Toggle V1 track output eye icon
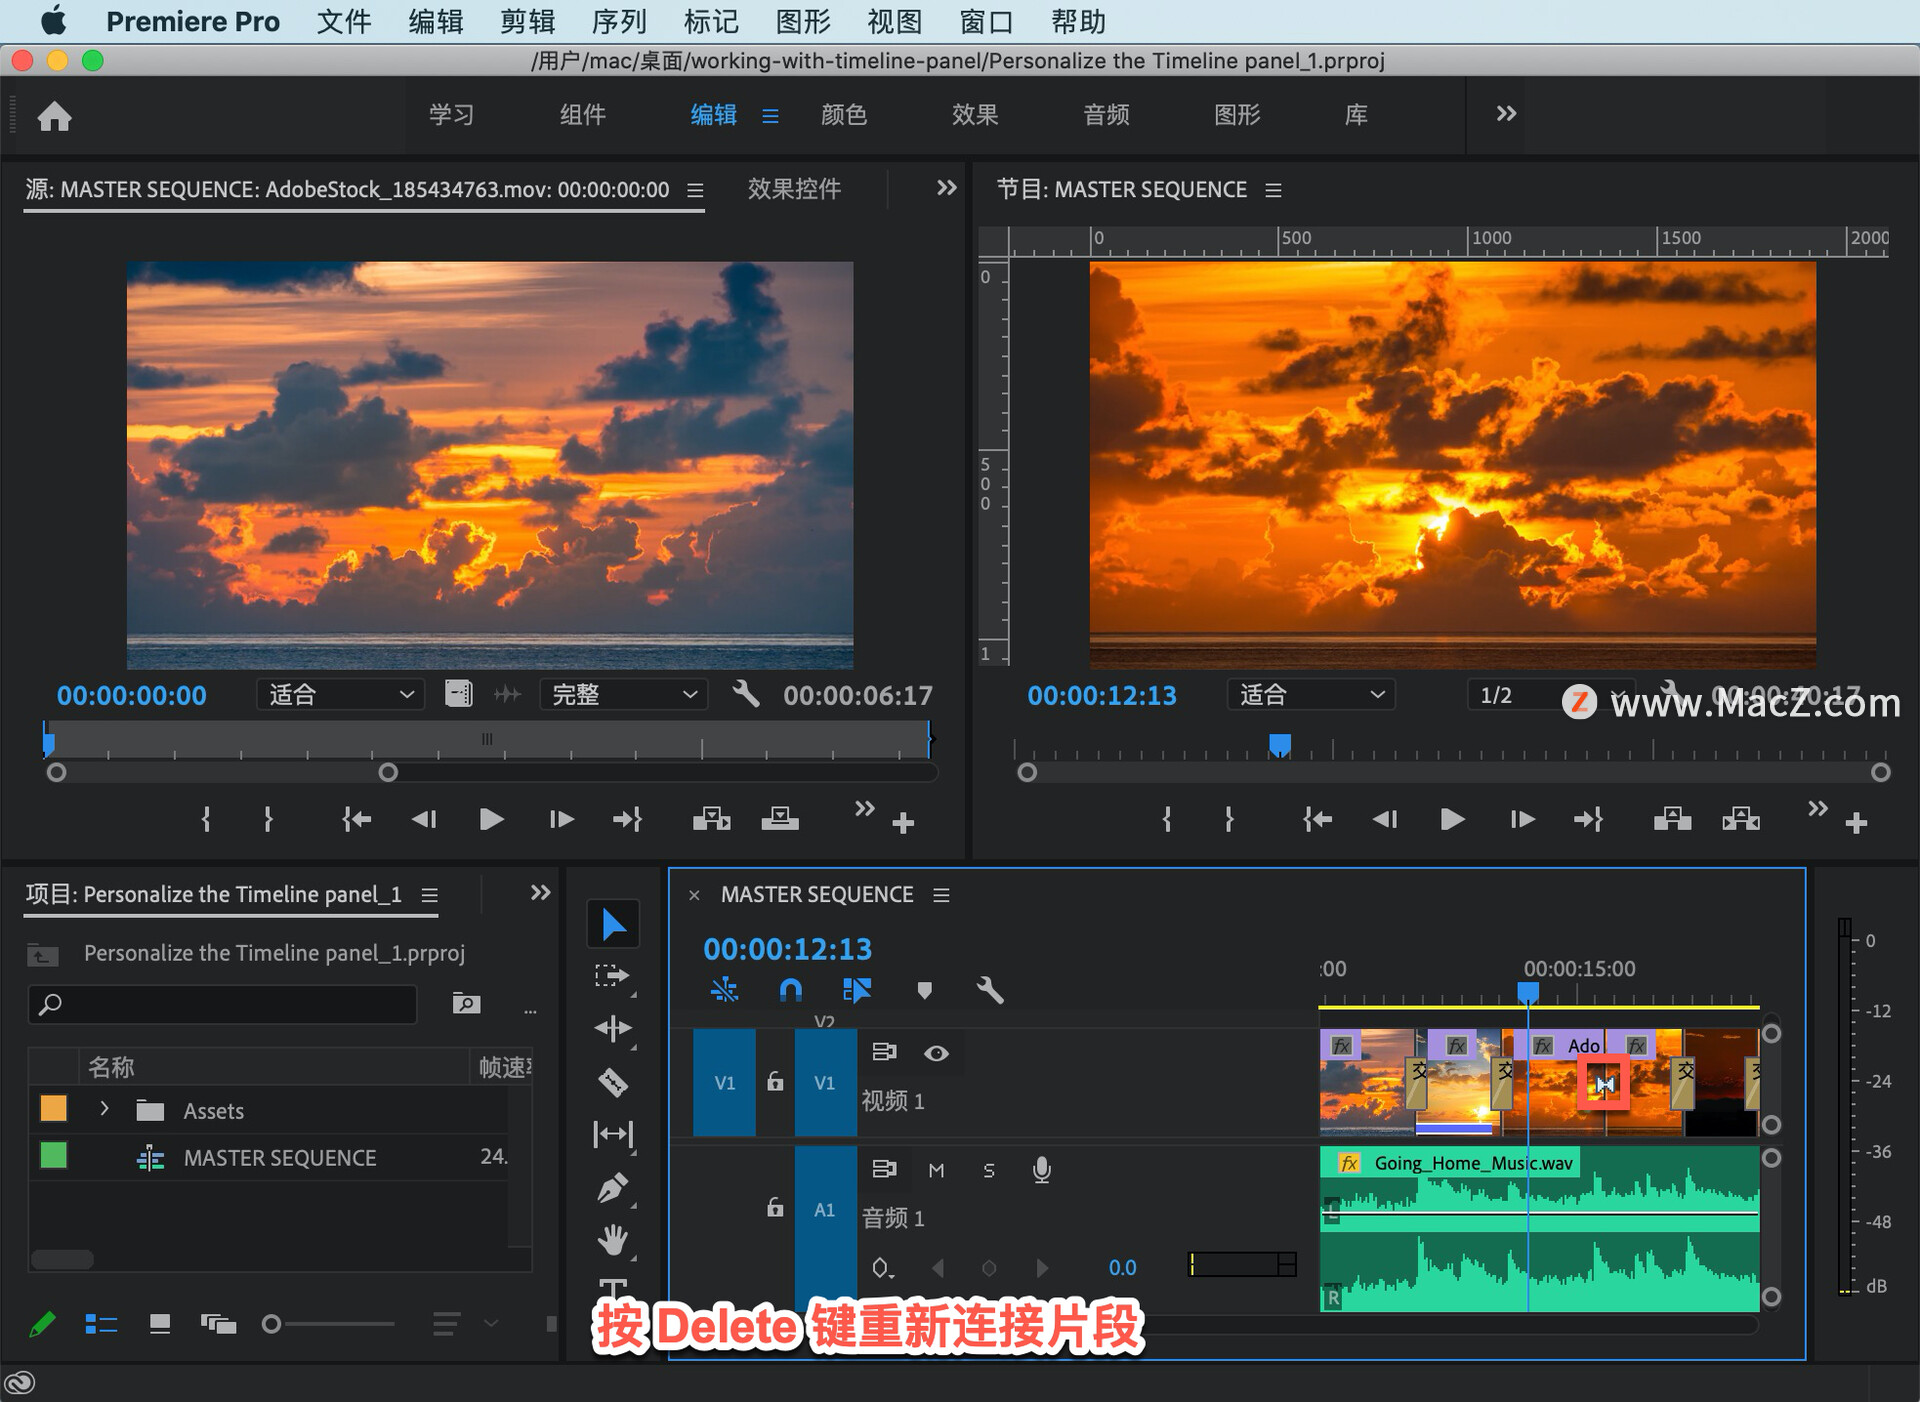Viewport: 1920px width, 1402px height. pyautogui.click(x=936, y=1053)
